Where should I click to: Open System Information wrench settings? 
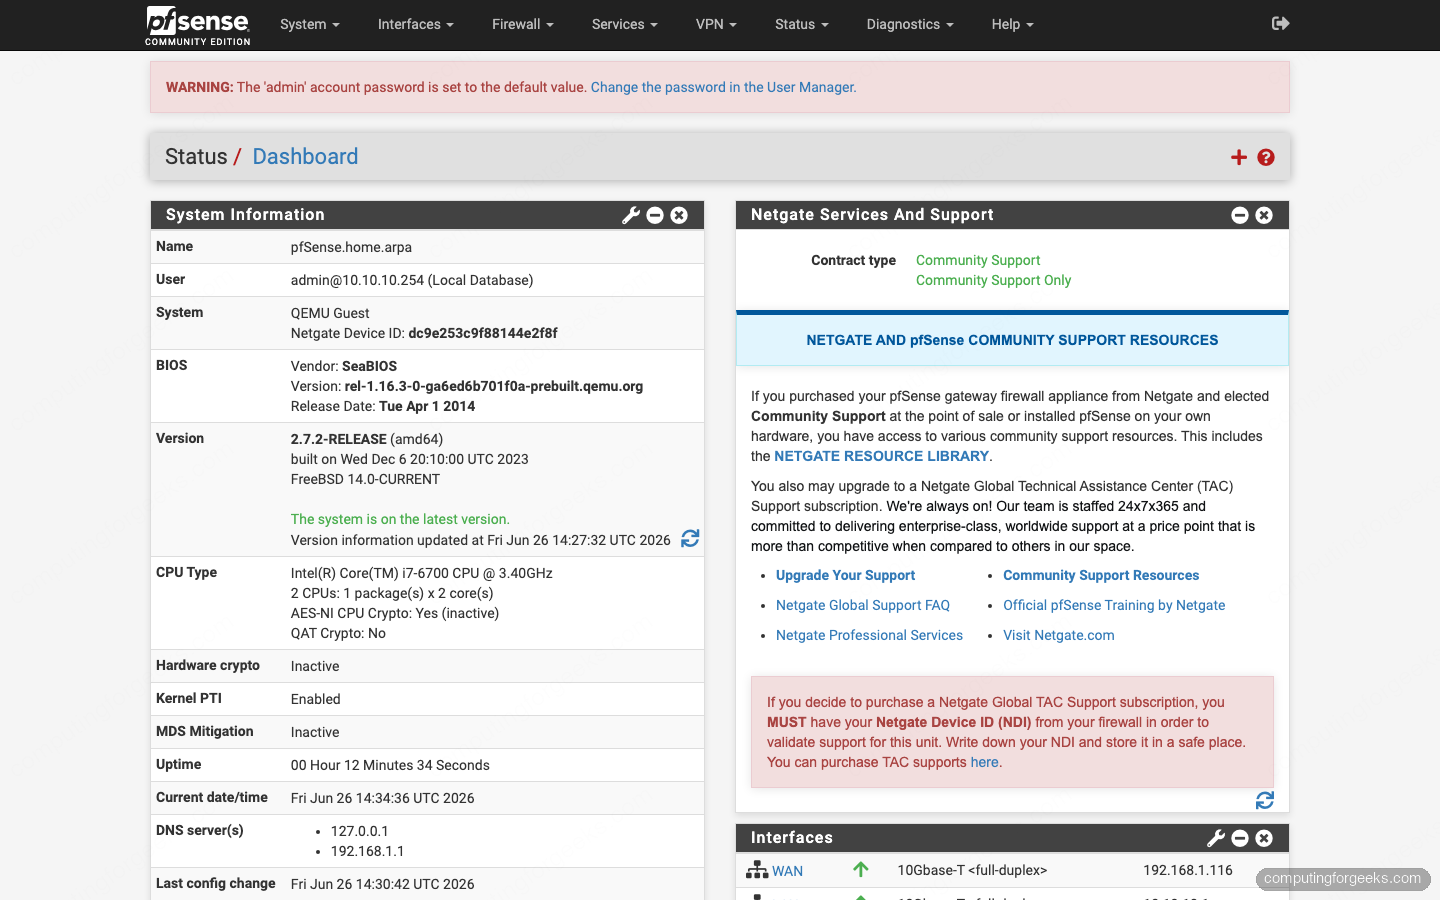pyautogui.click(x=631, y=215)
